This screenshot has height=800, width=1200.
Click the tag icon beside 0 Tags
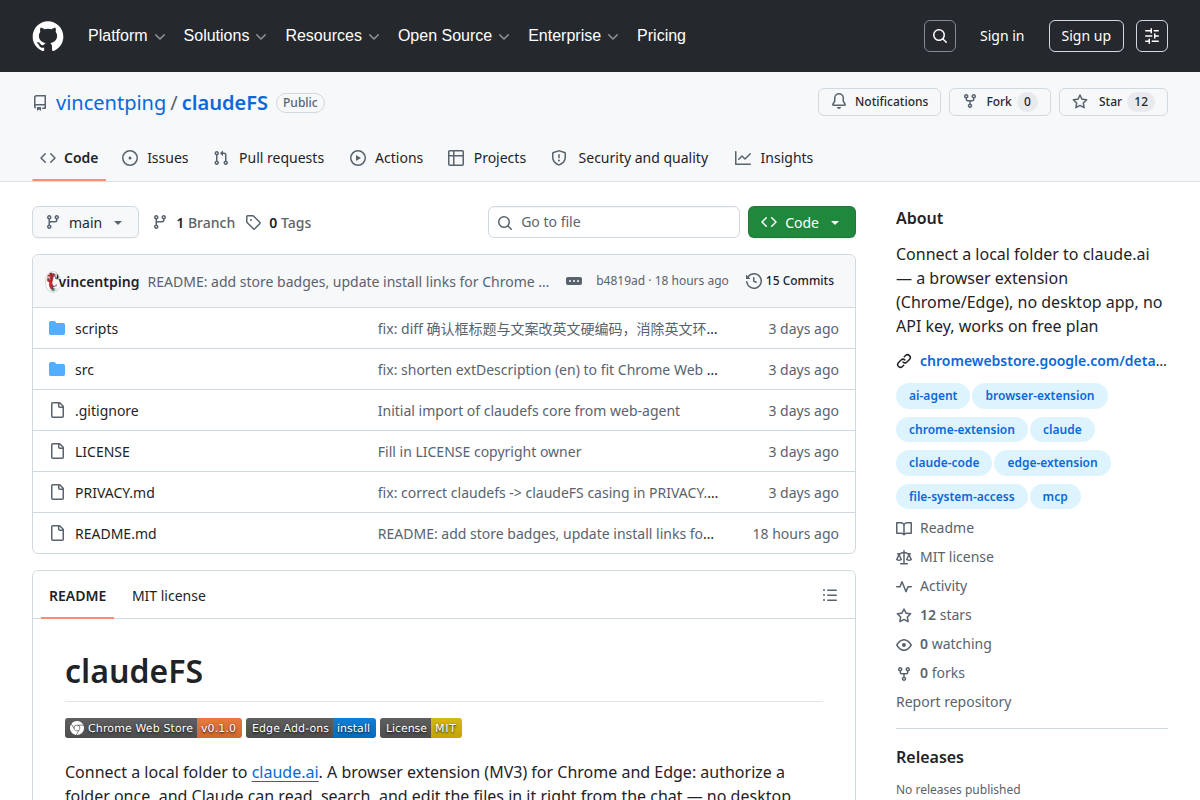(254, 223)
